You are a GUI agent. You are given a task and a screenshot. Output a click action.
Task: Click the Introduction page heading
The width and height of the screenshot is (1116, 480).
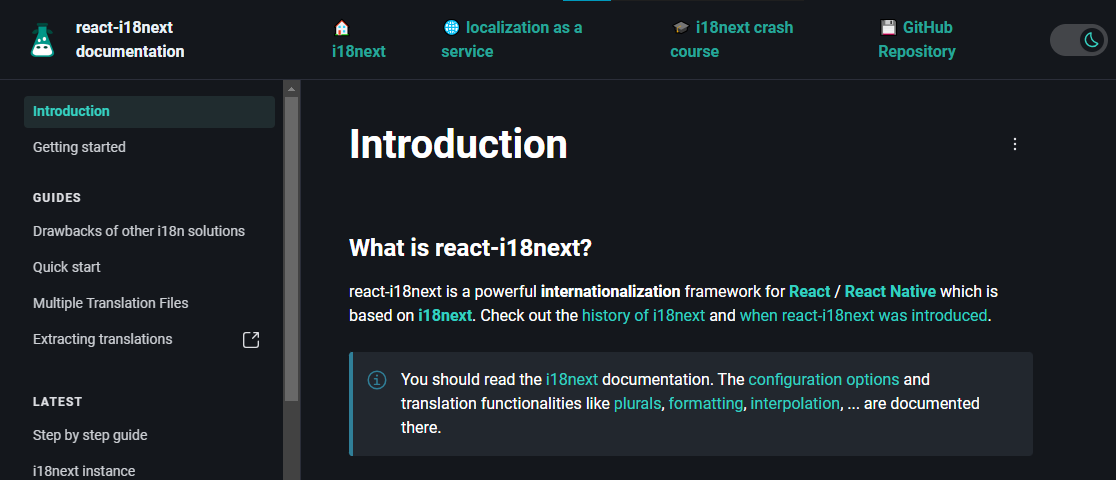tap(458, 145)
